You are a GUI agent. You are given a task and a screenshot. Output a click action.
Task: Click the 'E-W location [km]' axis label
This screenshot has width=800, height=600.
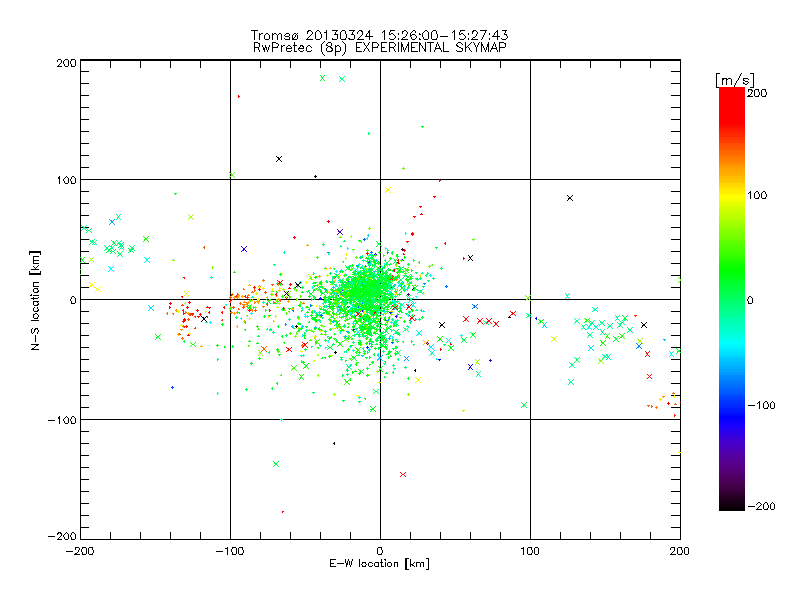pos(379,564)
